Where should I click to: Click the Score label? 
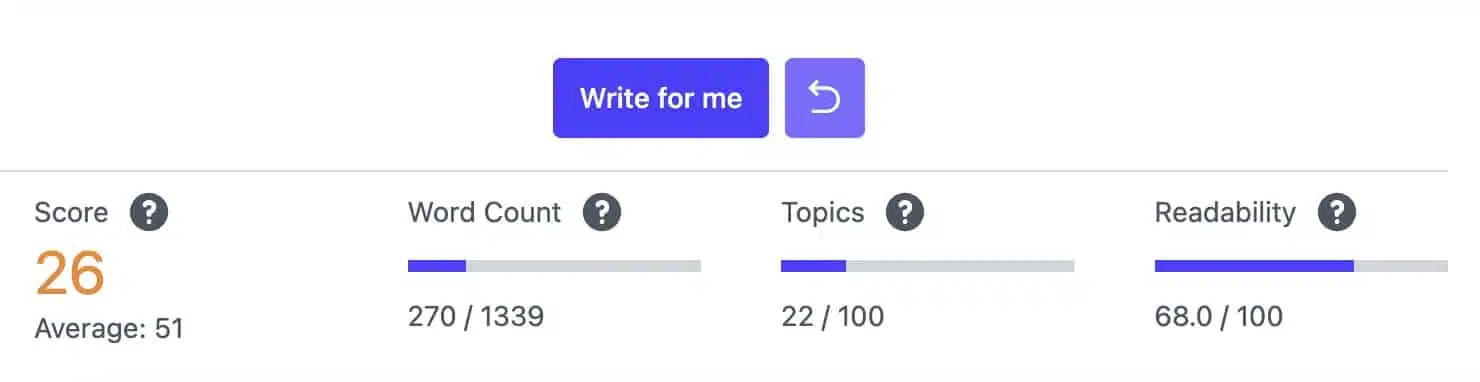(71, 213)
